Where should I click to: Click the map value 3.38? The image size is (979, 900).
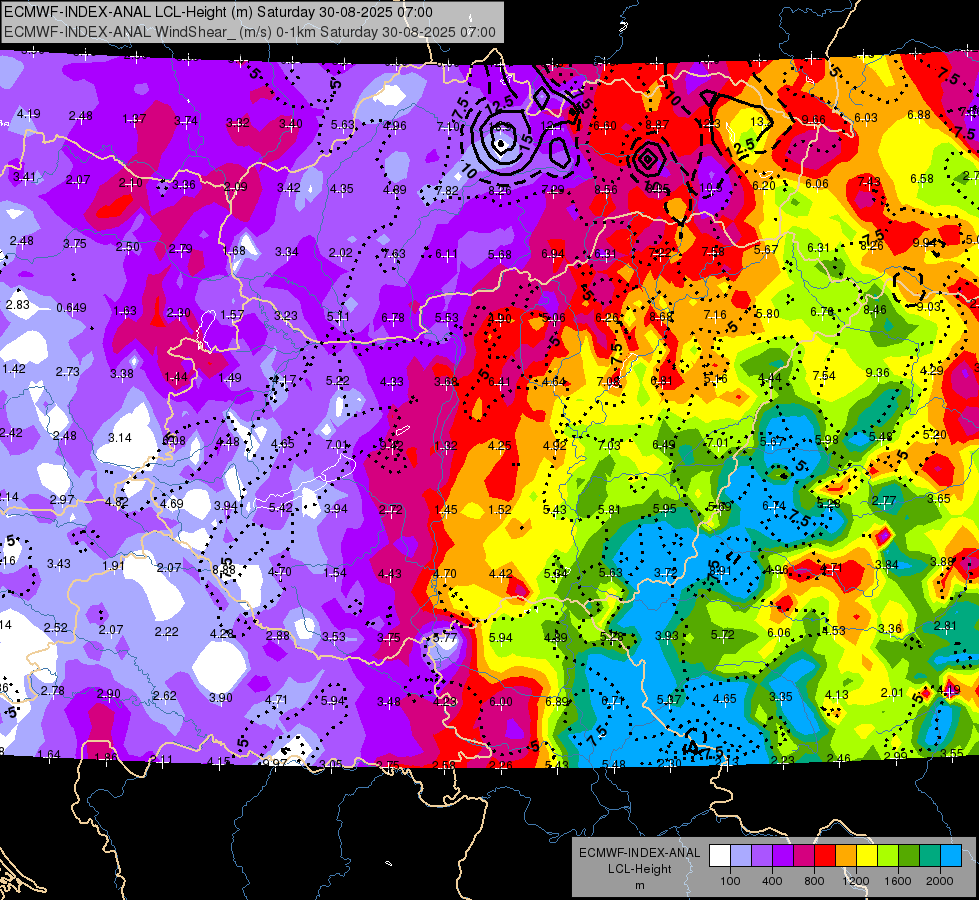(122, 373)
